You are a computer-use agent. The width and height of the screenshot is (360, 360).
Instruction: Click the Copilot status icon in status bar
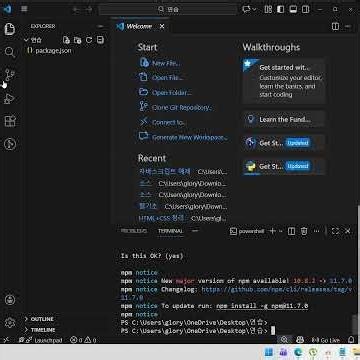(300, 340)
